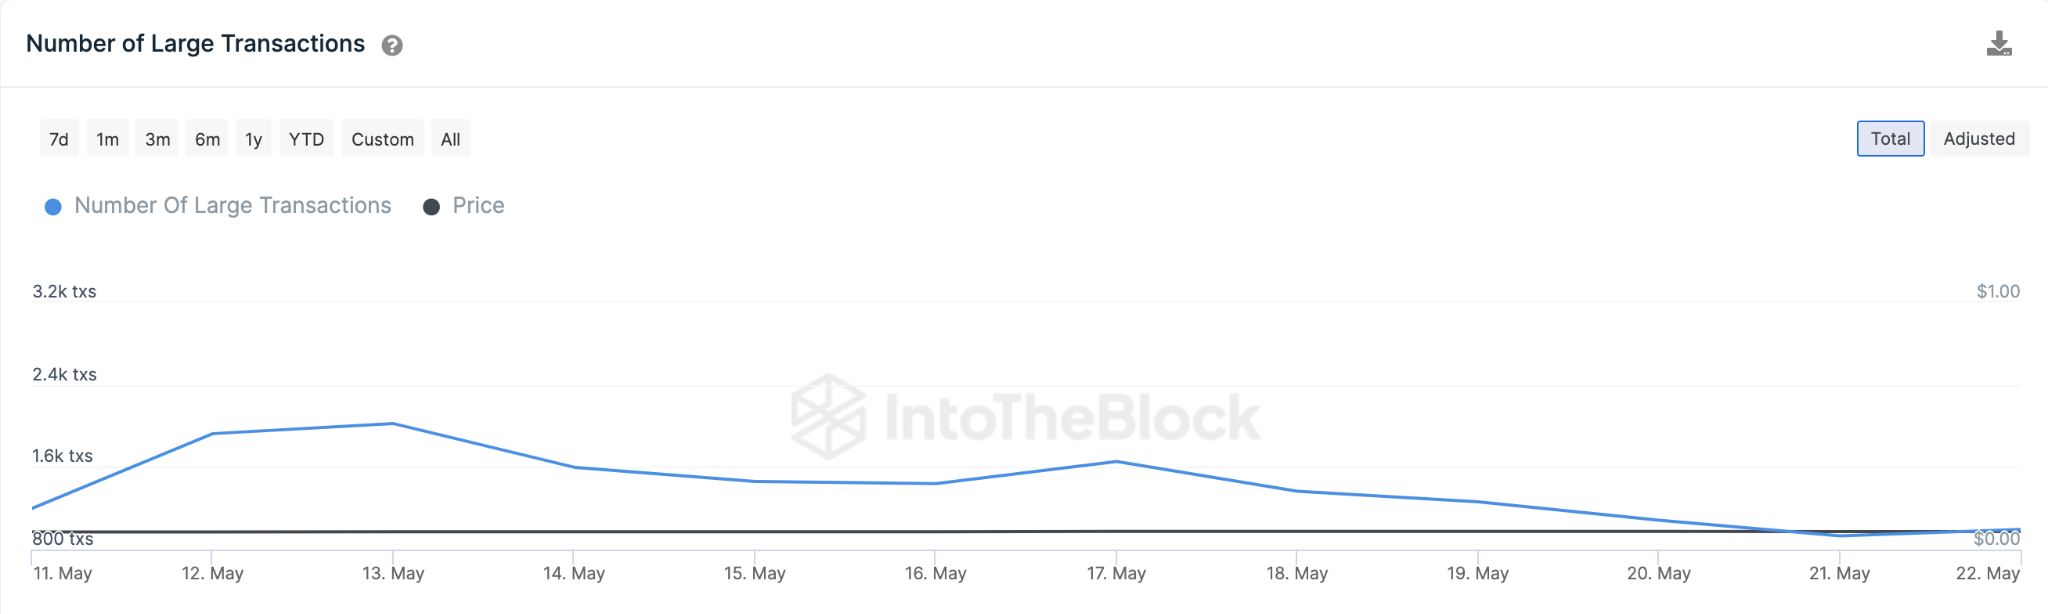Viewport: 2048px width, 614px height.
Task: Select the 1m time range
Action: coord(108,139)
